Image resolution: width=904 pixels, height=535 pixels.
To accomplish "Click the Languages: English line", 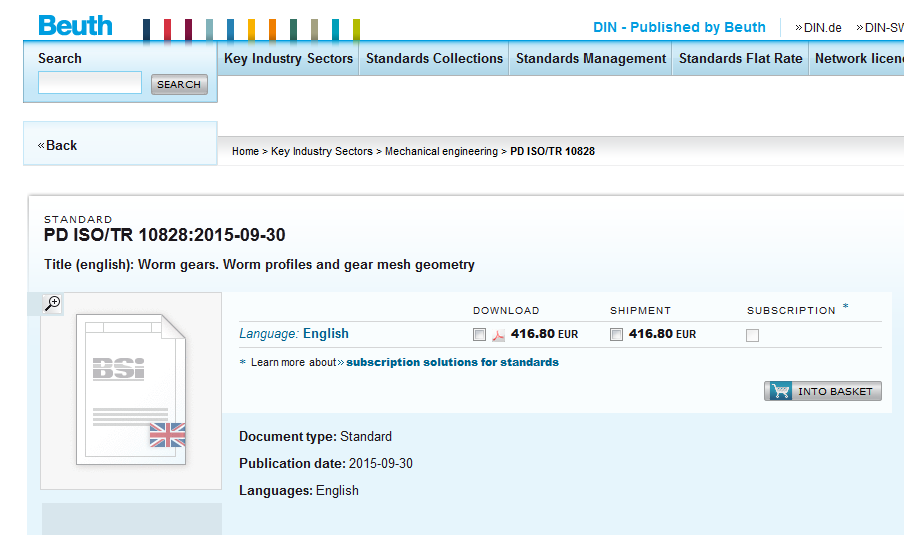I will click(x=299, y=491).
